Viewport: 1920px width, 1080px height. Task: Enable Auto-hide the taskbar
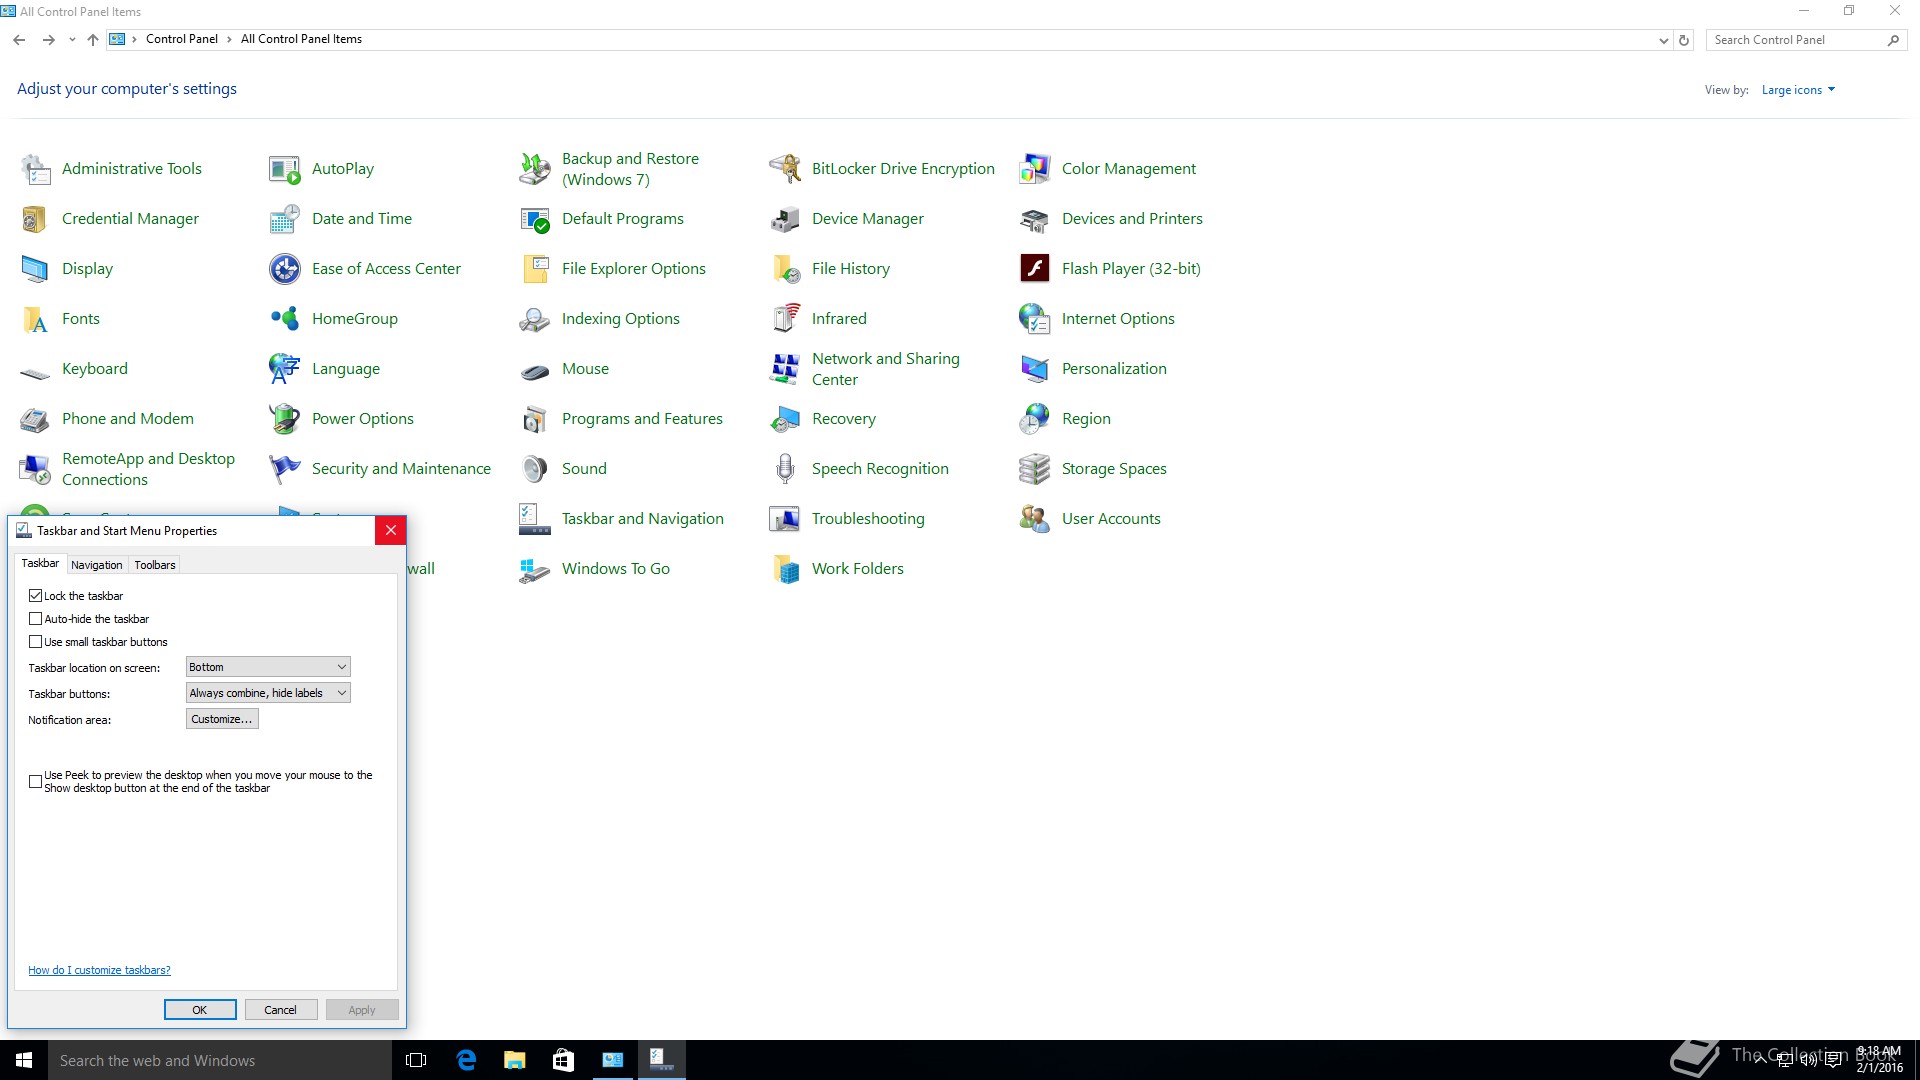36,619
